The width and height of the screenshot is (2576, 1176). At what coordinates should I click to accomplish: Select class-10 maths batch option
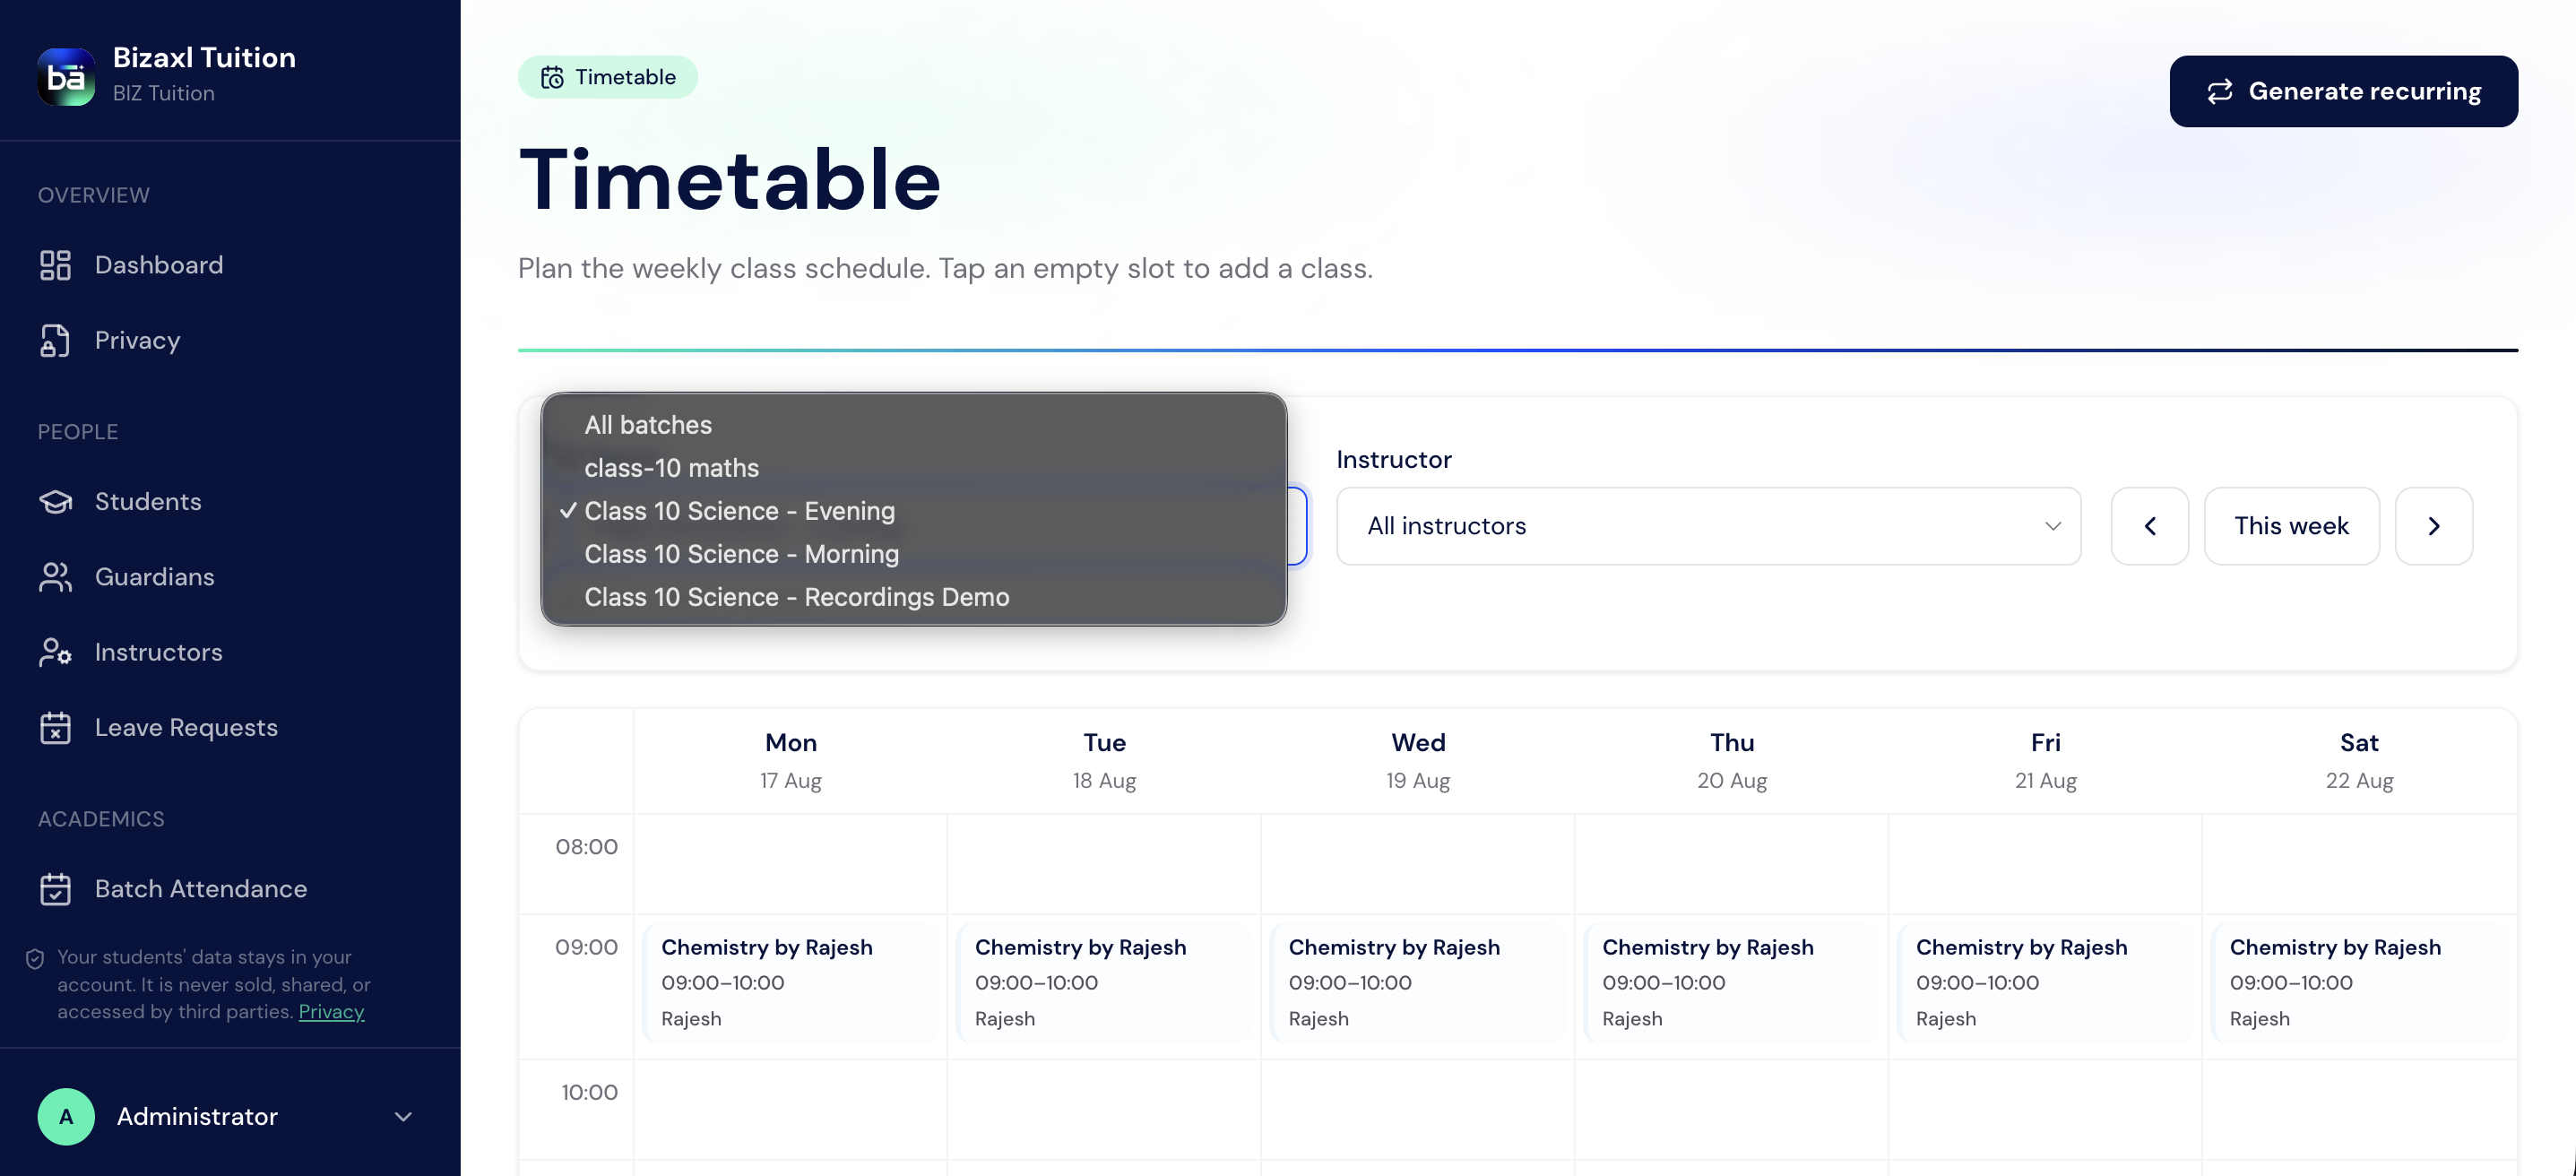pos(914,468)
